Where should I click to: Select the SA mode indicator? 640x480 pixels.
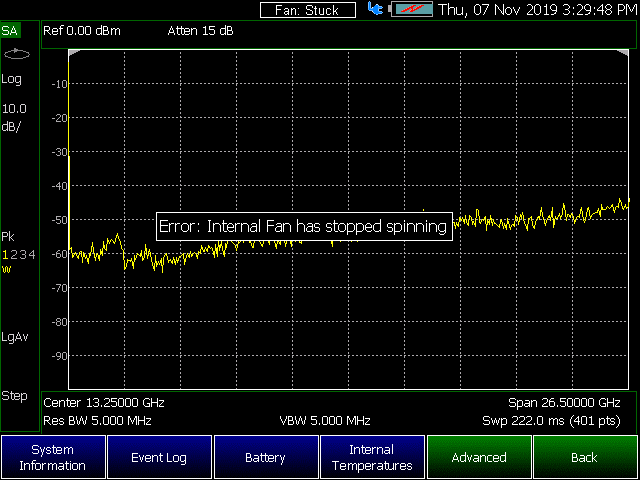pos(10,31)
